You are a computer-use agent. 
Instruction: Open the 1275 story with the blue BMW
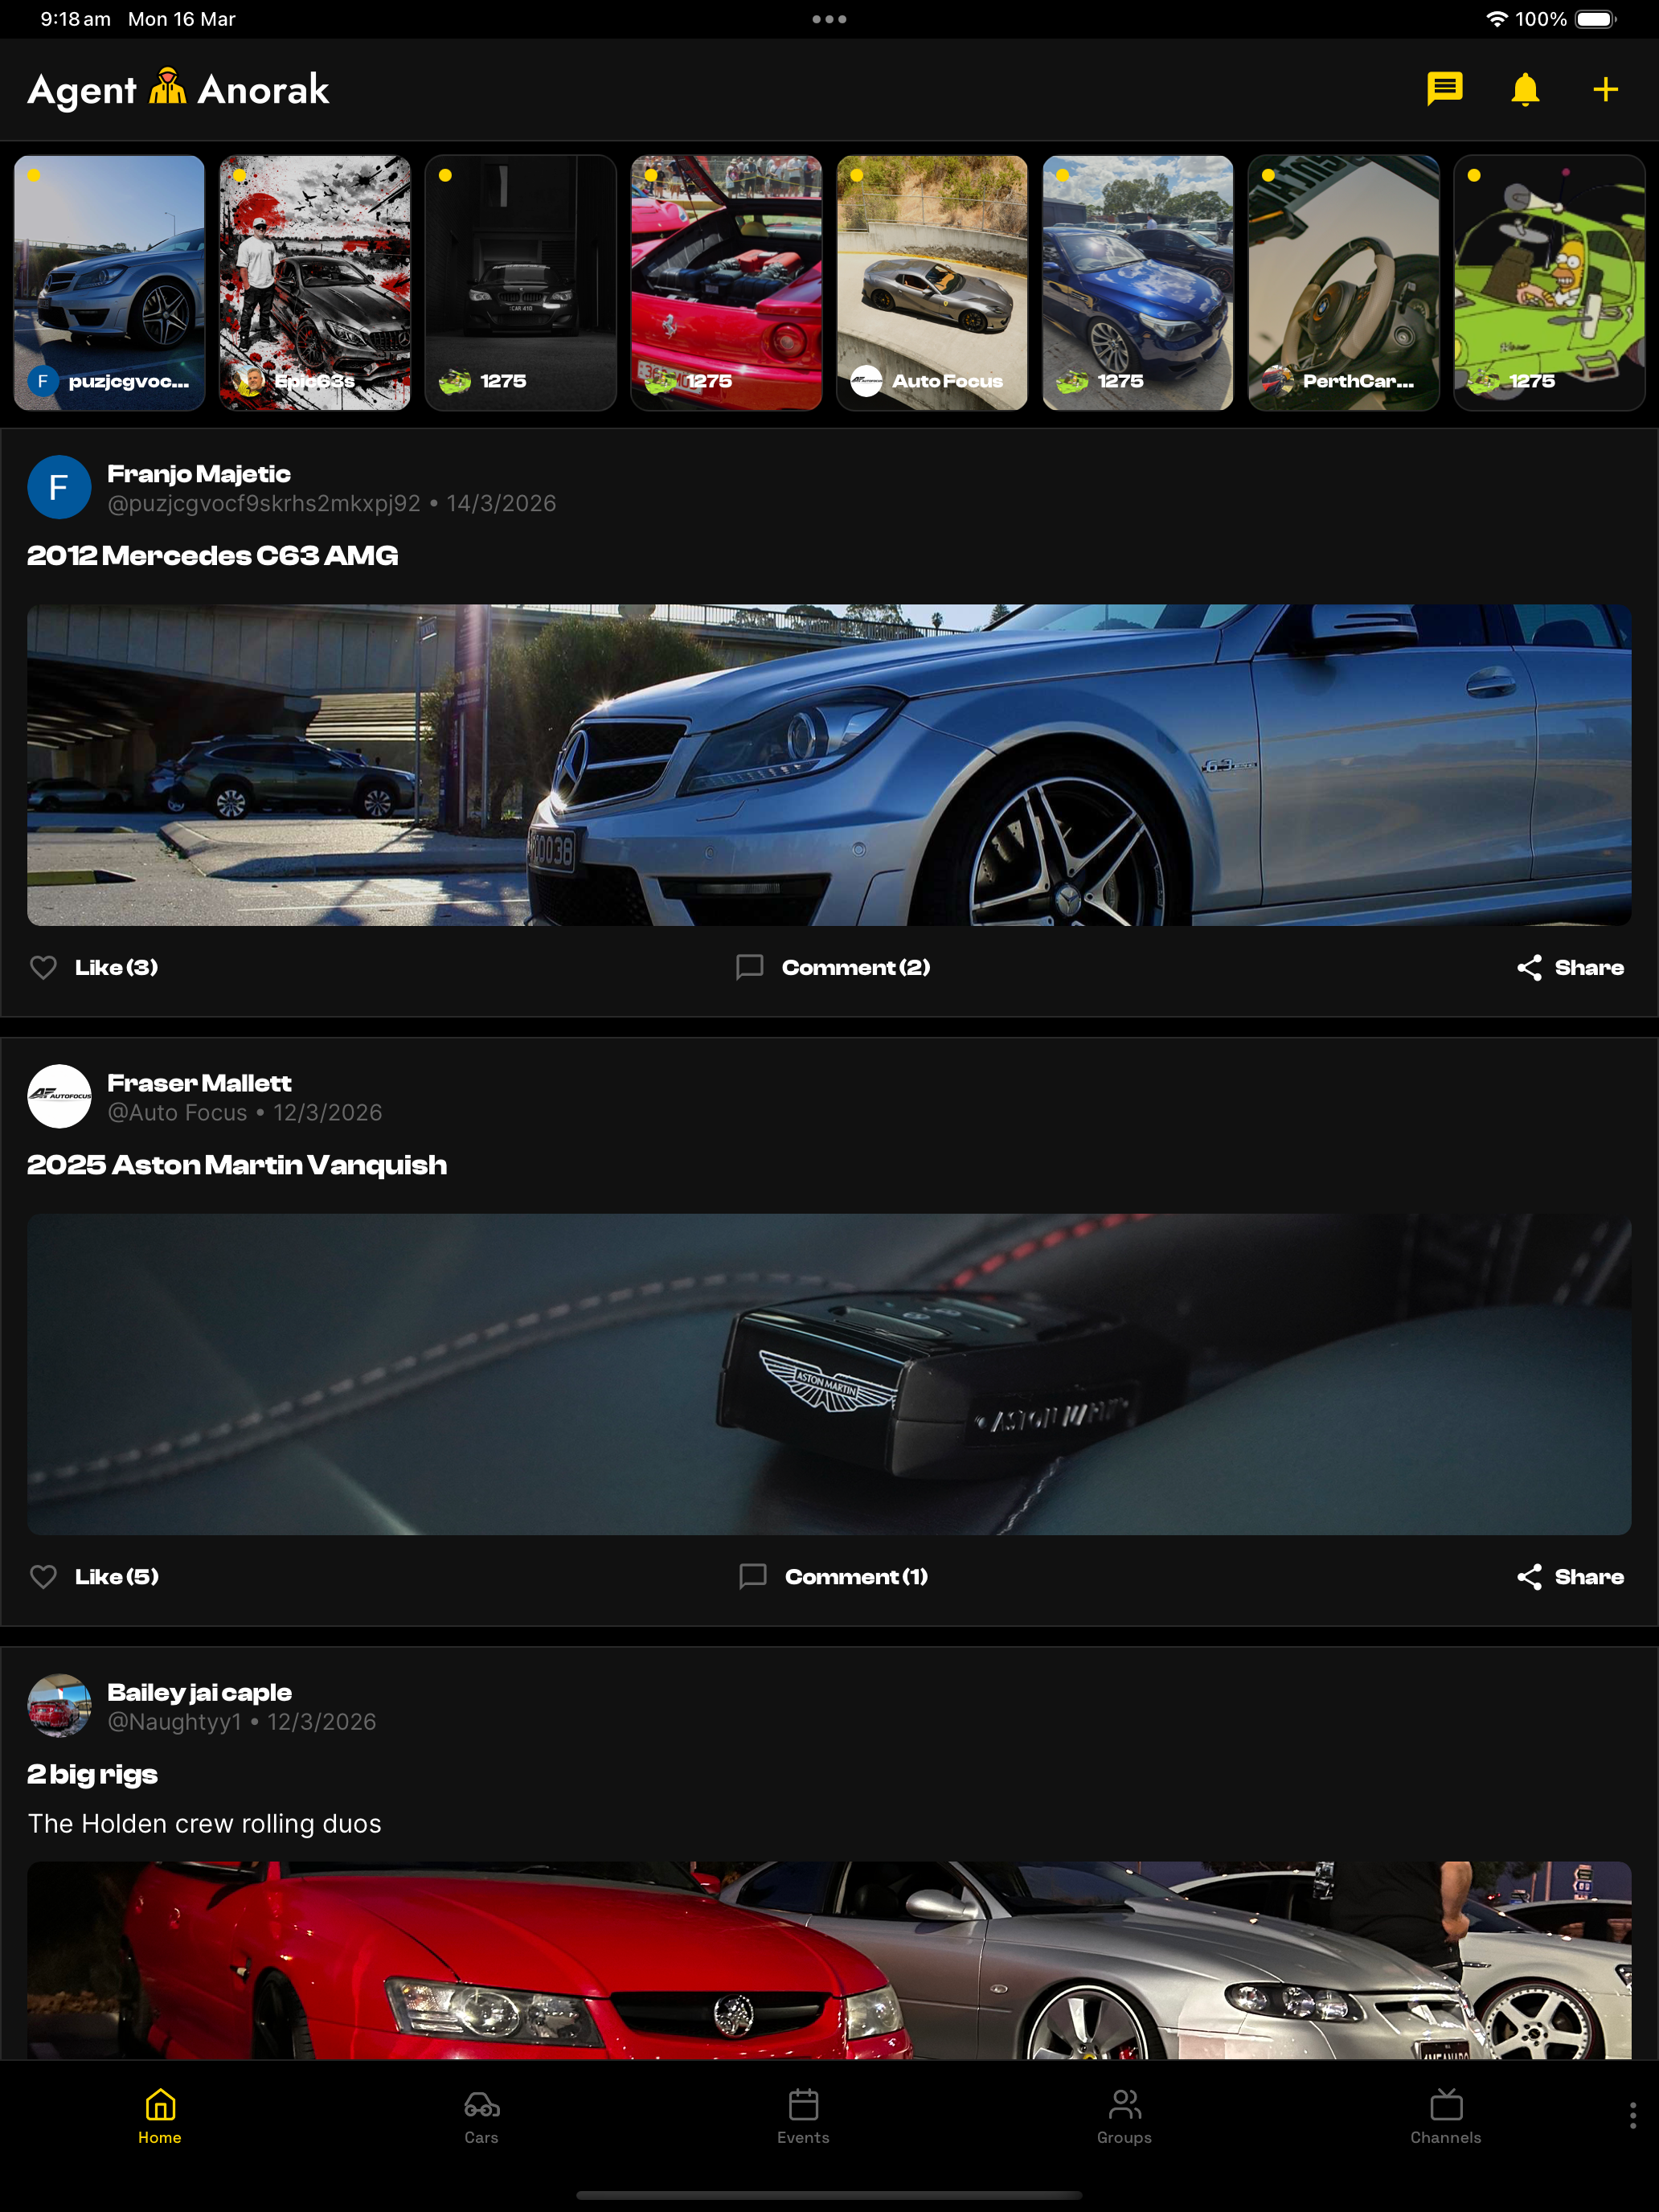[x=1138, y=283]
